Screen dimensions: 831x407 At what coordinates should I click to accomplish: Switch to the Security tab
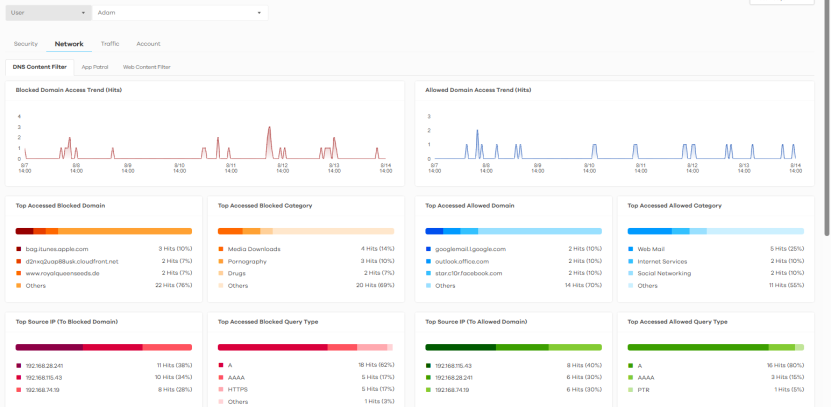(x=26, y=44)
